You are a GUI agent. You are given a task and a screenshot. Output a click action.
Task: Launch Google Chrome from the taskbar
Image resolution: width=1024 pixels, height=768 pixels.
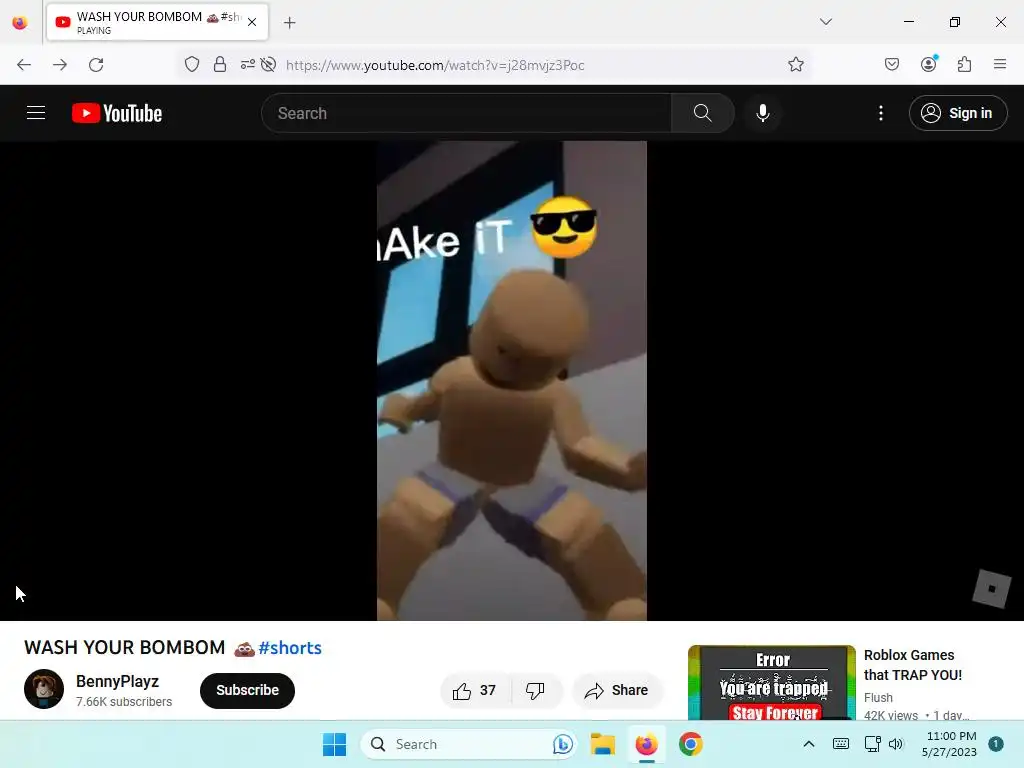coord(690,744)
